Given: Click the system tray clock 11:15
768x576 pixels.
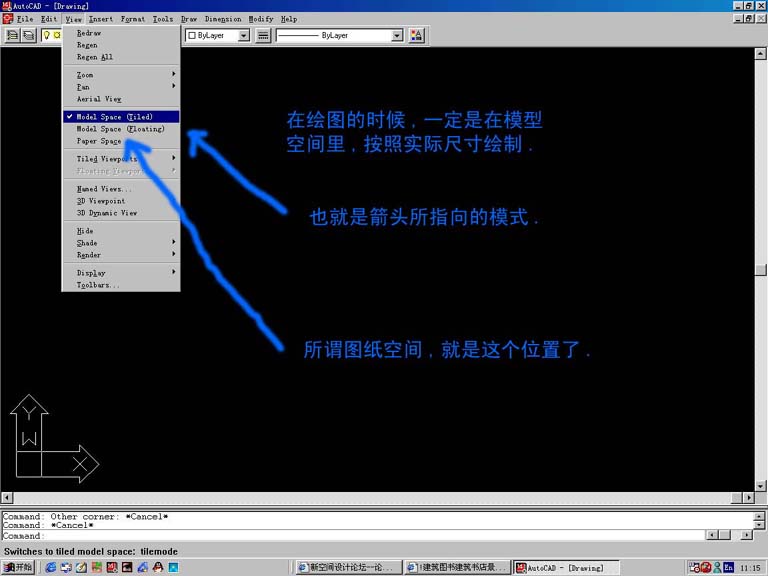Looking at the screenshot, I should point(750,568).
